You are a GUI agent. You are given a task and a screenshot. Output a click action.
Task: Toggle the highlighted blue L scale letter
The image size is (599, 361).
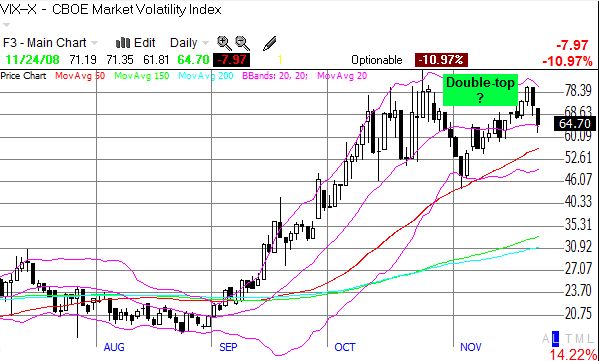(556, 338)
